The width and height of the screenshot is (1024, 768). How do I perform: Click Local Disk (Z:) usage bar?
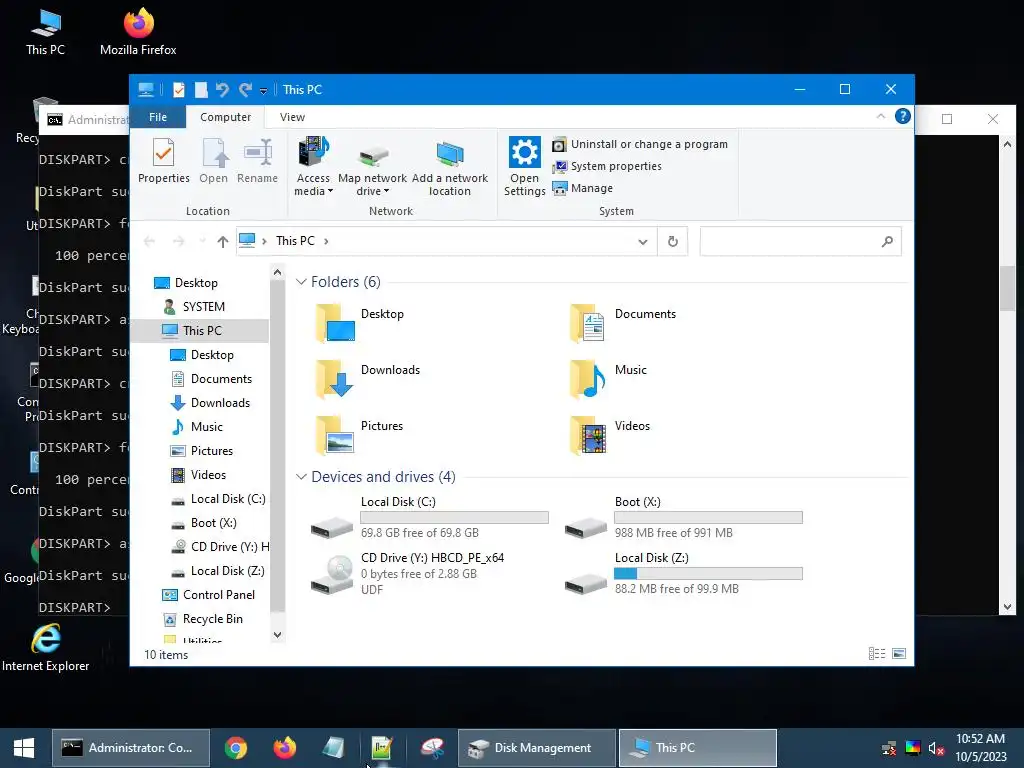point(708,574)
